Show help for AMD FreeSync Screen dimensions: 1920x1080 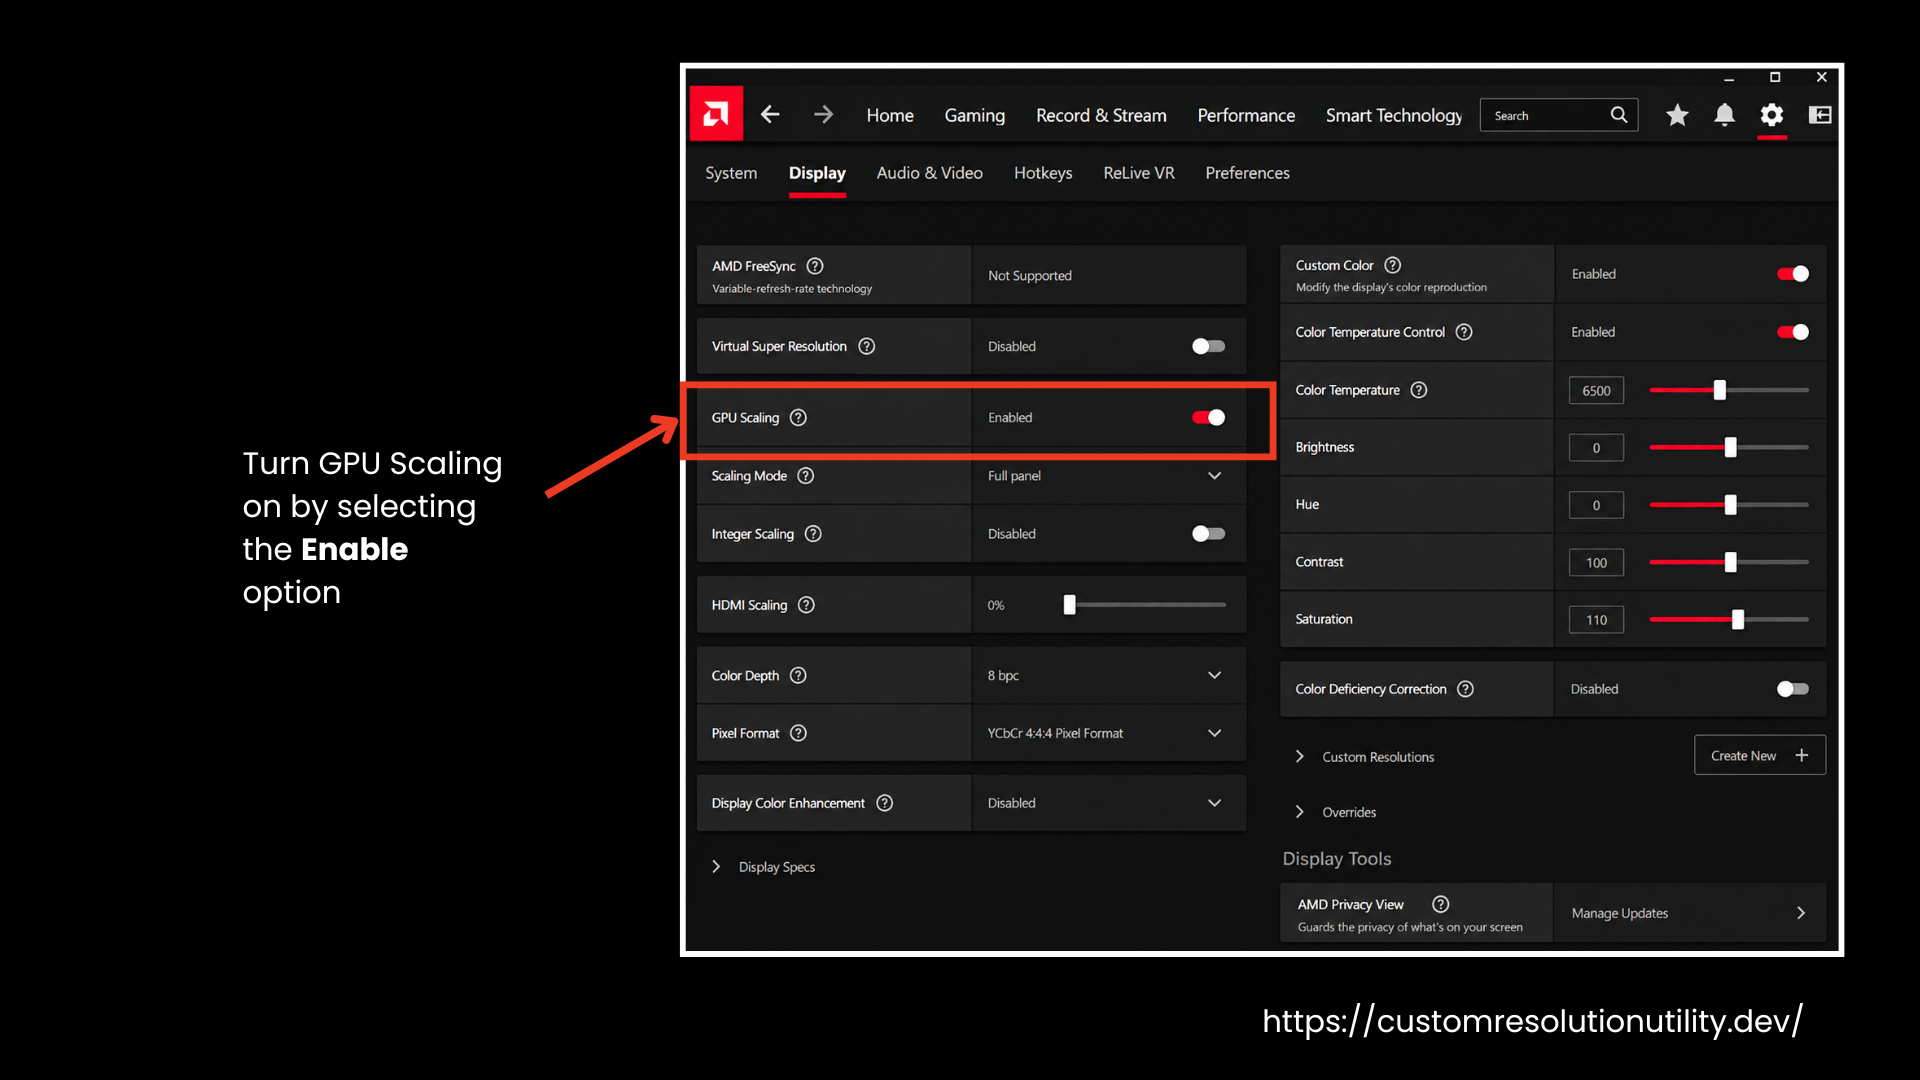click(815, 266)
